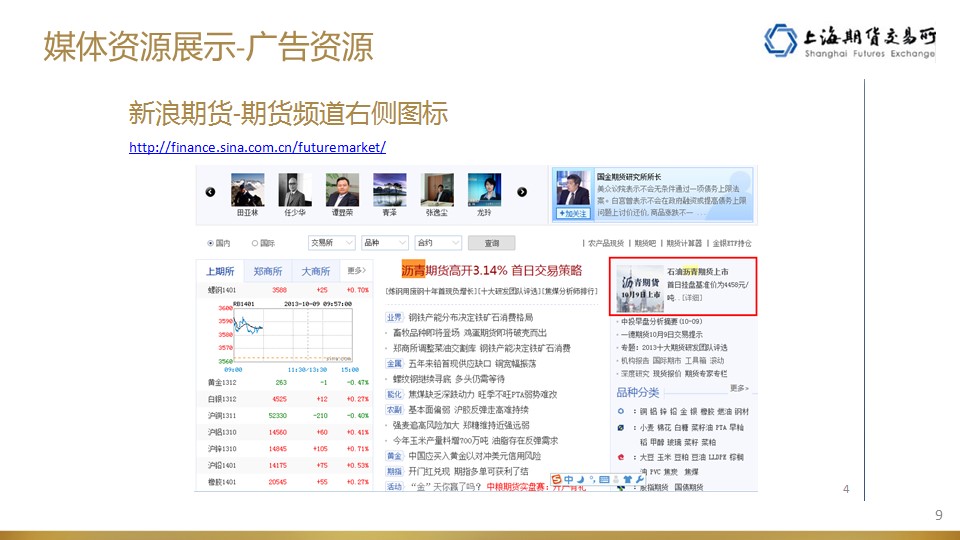Open 任少华's profile photo
This screenshot has height=540, width=960.
(294, 190)
